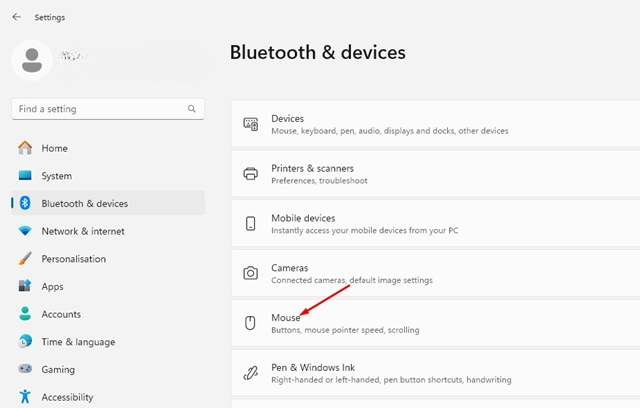
Task: Open the Cameras card title
Action: (x=290, y=268)
